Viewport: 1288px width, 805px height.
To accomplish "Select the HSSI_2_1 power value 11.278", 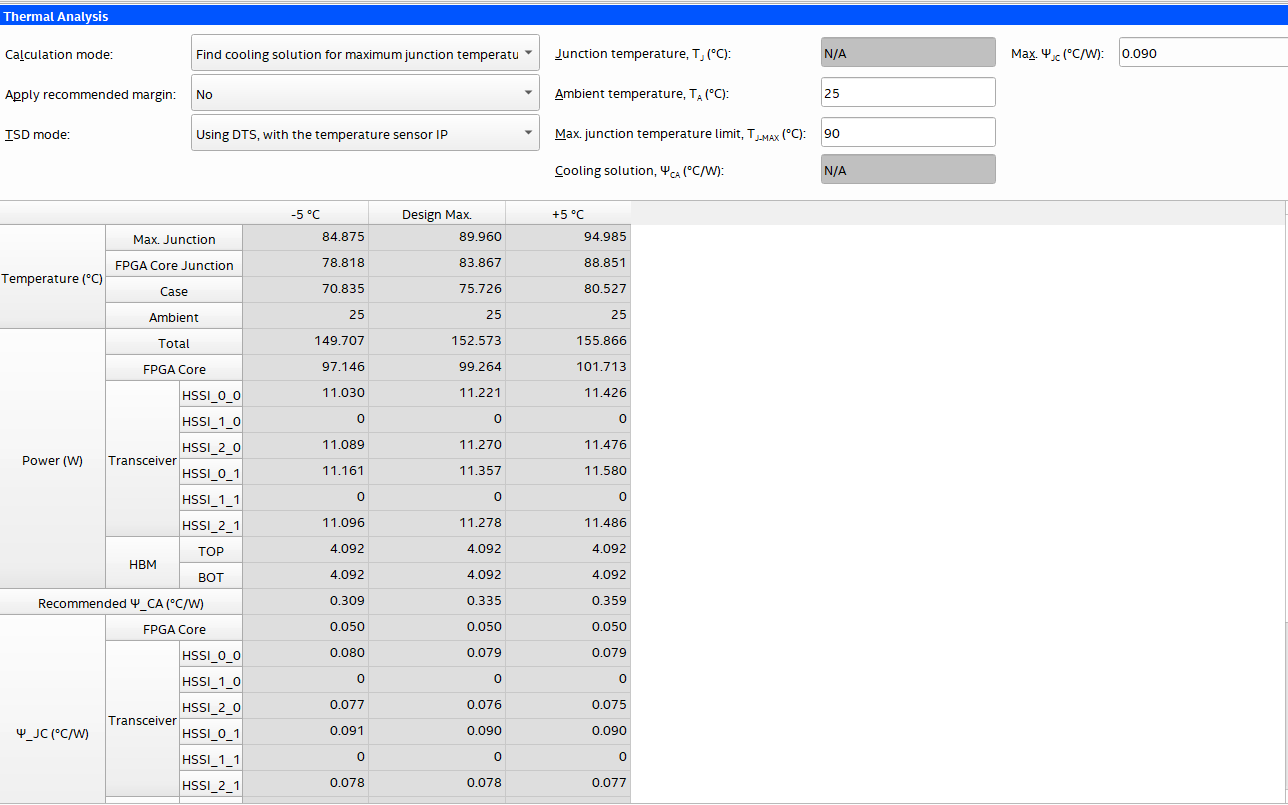I will [437, 523].
